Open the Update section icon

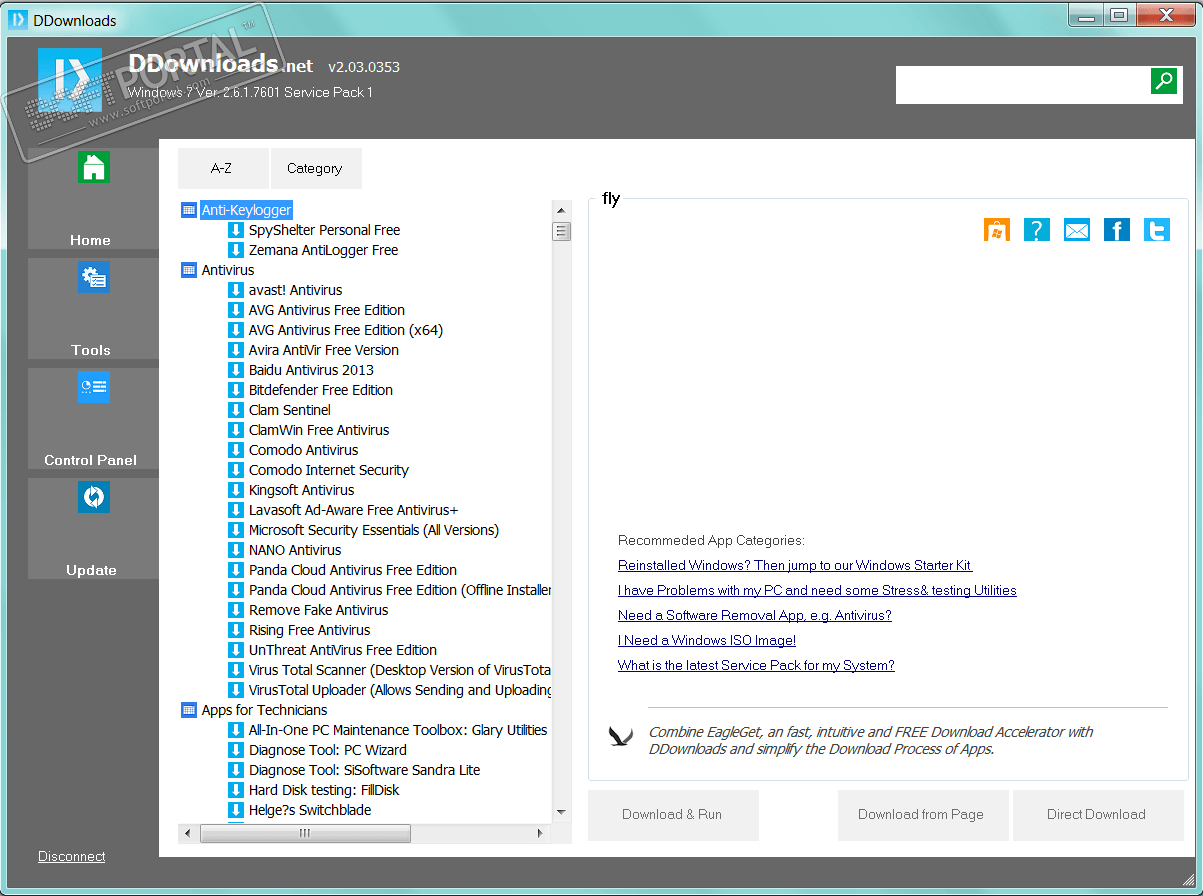[x=93, y=497]
